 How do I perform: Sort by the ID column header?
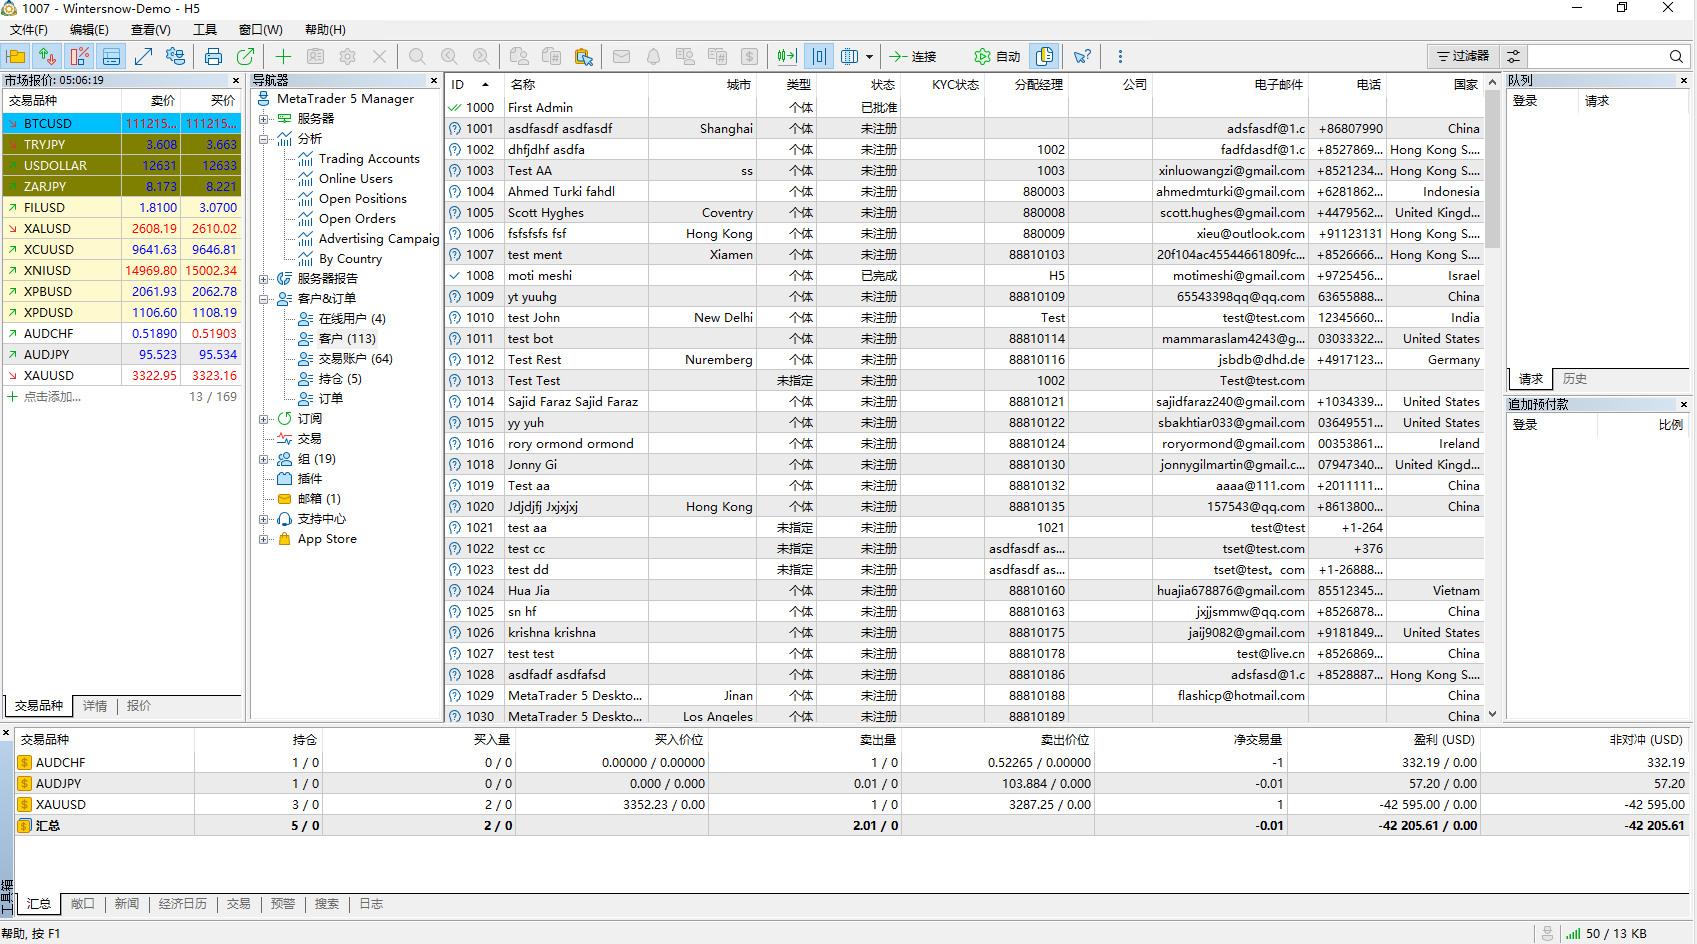472,85
